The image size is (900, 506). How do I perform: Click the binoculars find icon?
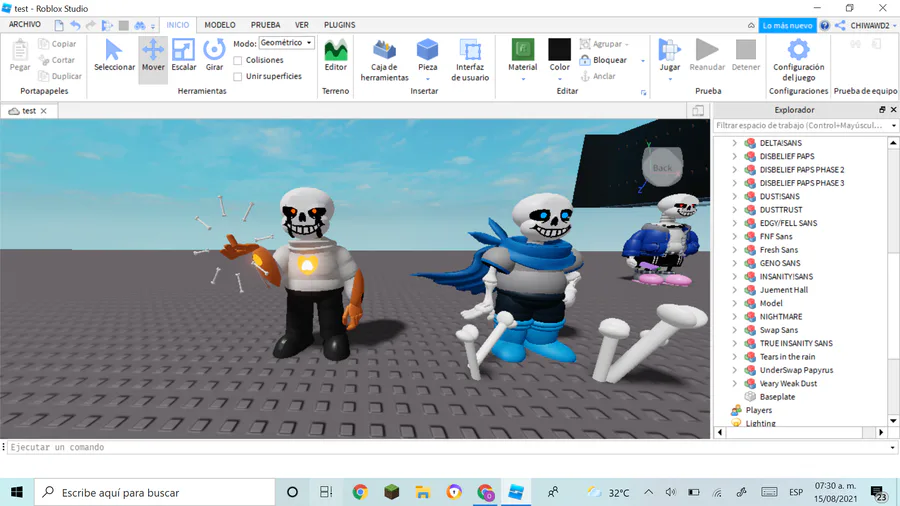[140, 25]
